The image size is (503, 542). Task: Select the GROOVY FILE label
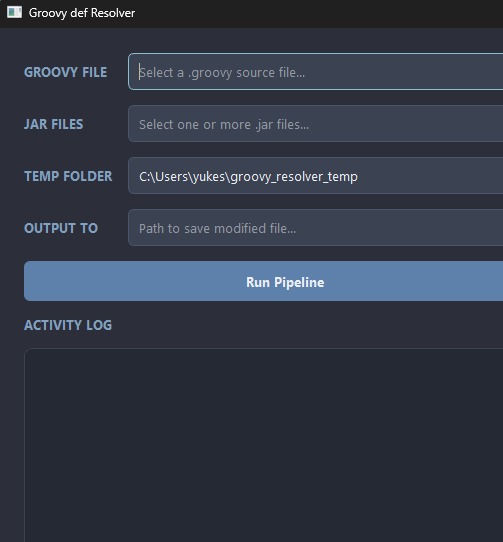(x=65, y=72)
